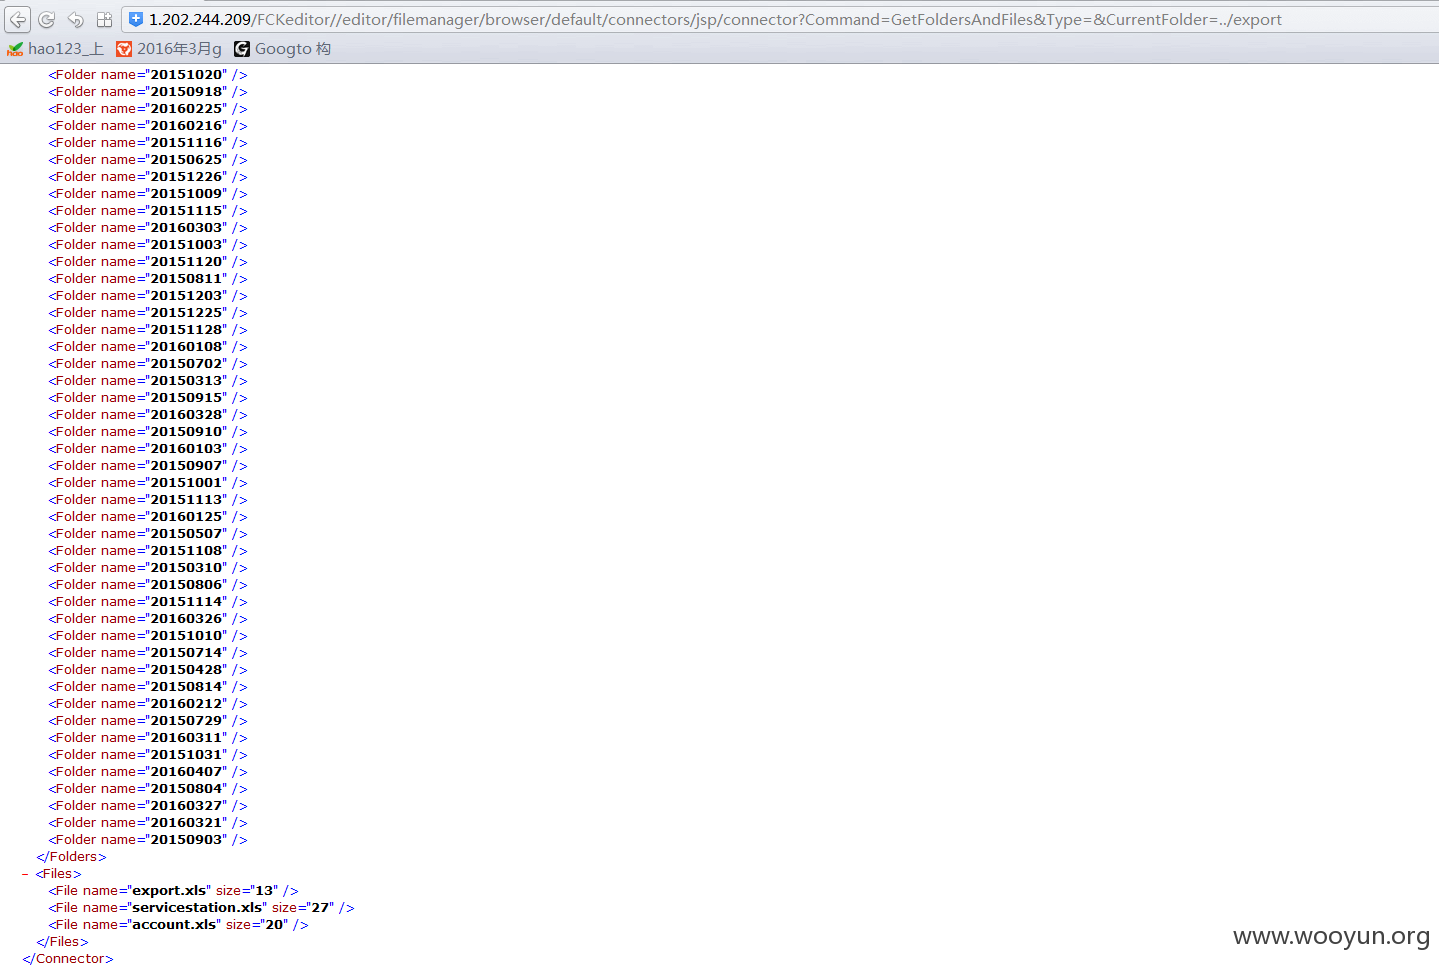
Task: Select folder name 20151113
Action: point(186,500)
